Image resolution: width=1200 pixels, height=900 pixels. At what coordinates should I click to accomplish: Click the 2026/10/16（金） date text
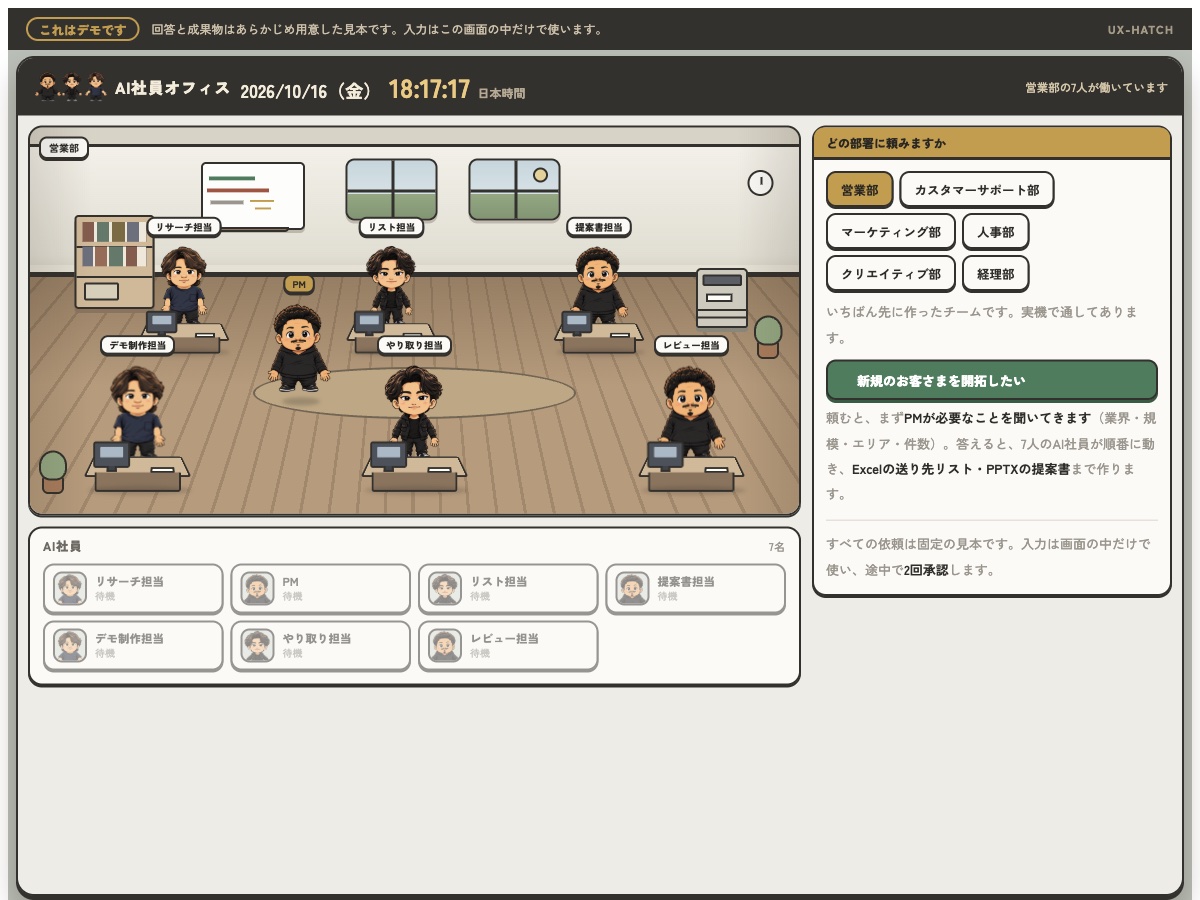click(x=307, y=91)
